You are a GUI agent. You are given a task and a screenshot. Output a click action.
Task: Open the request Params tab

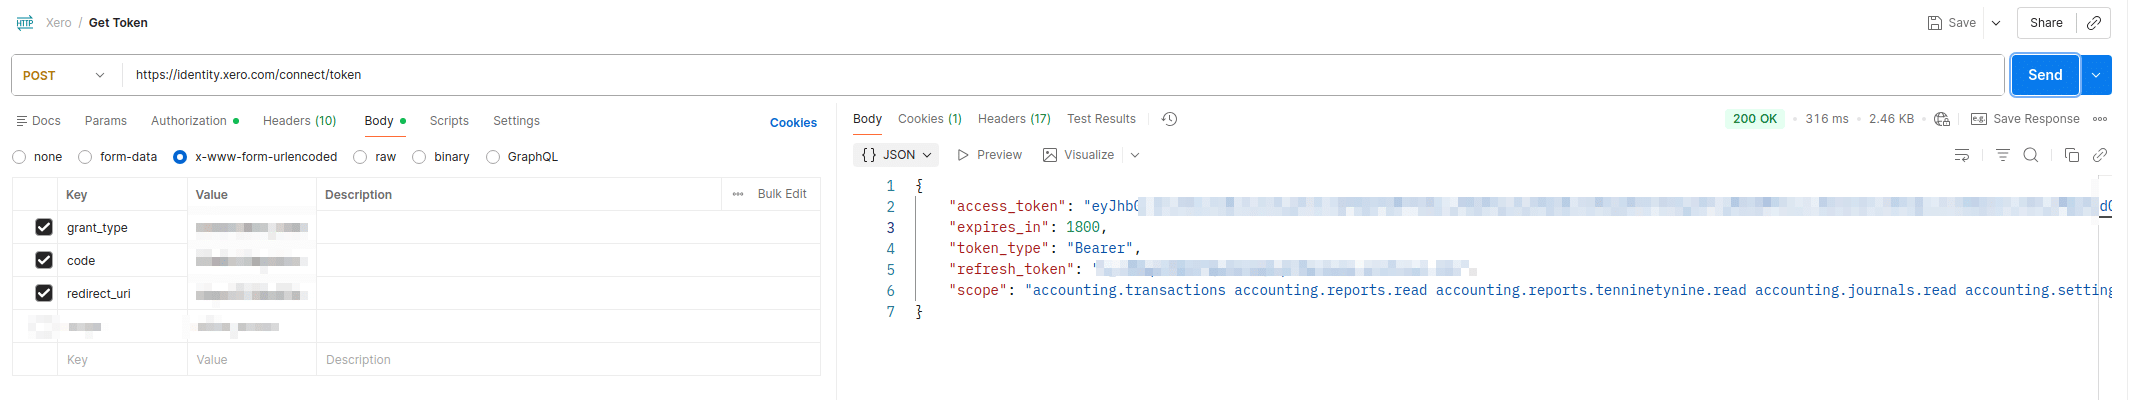point(106,121)
